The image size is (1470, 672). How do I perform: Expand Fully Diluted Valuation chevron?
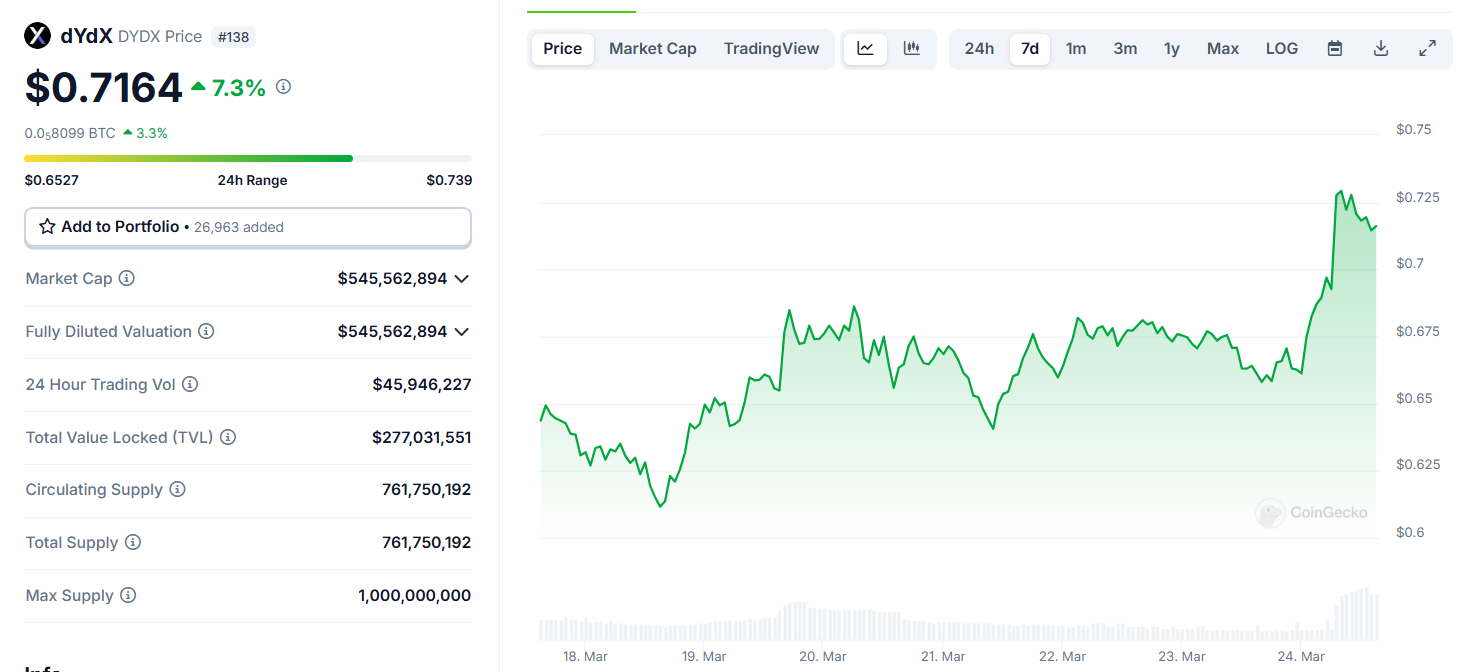click(461, 332)
